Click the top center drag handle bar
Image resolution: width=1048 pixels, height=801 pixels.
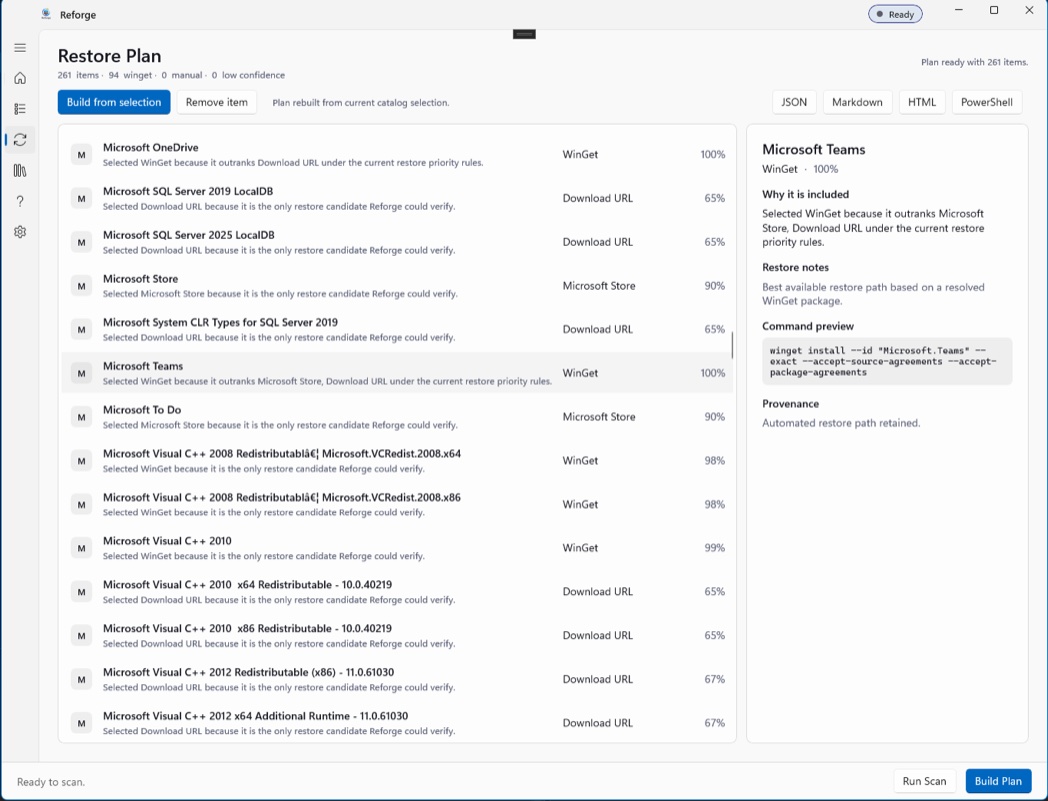[524, 34]
